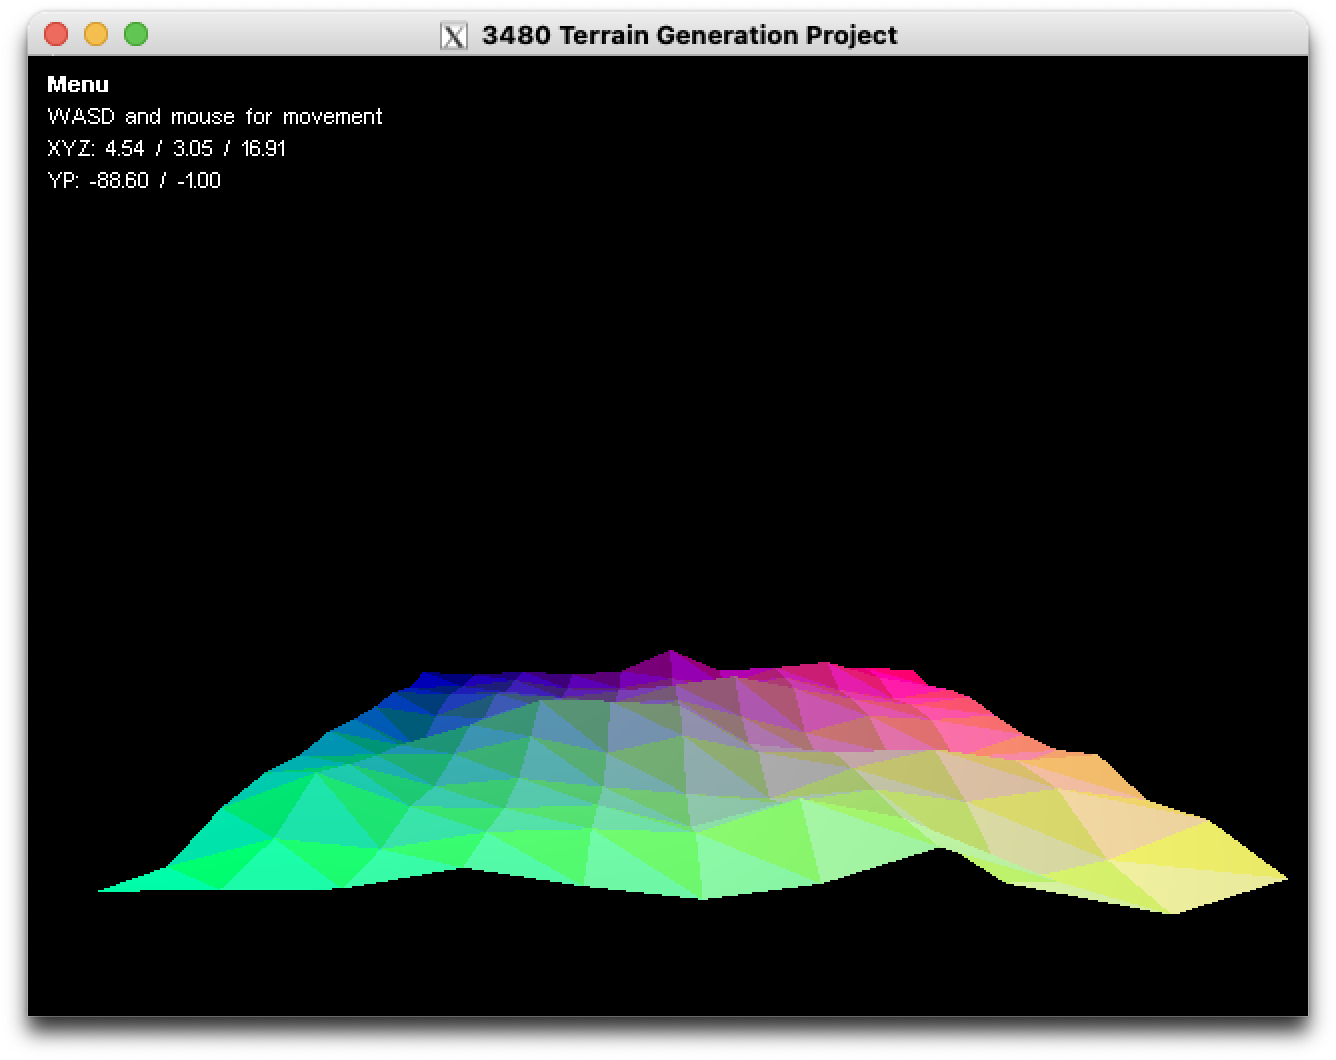Screen dimensions: 1336x1060
Task: Click the X11 icon in the title bar
Action: (454, 35)
